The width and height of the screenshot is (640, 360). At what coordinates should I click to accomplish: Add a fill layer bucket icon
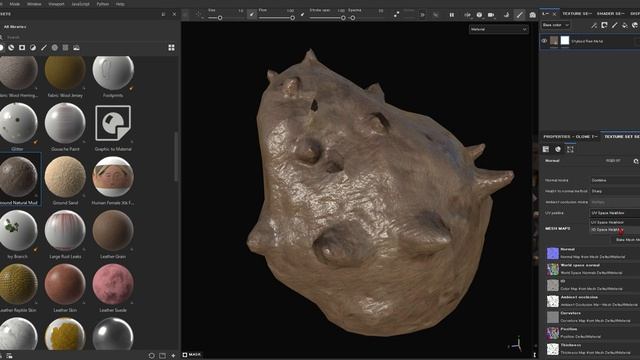point(624,25)
